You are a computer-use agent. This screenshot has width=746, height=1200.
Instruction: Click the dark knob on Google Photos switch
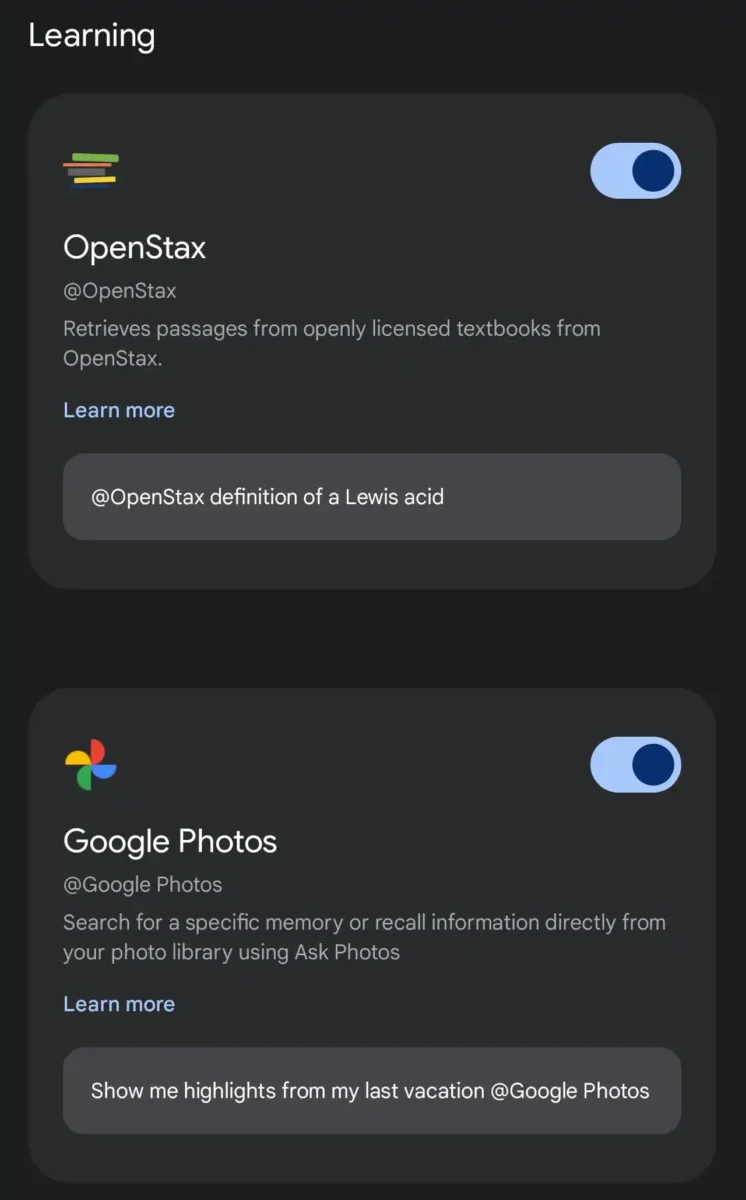click(654, 765)
